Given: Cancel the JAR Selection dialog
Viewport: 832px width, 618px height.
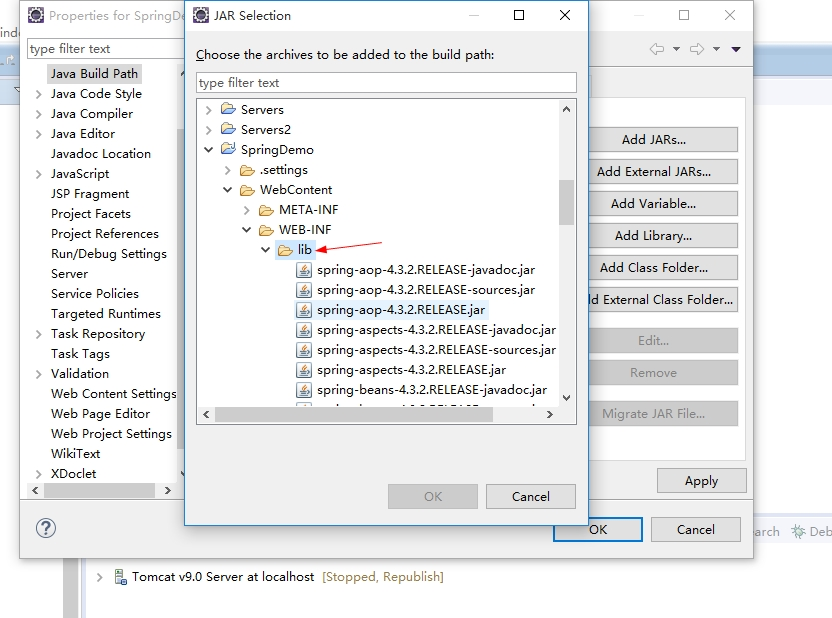Looking at the screenshot, I should pyautogui.click(x=531, y=497).
